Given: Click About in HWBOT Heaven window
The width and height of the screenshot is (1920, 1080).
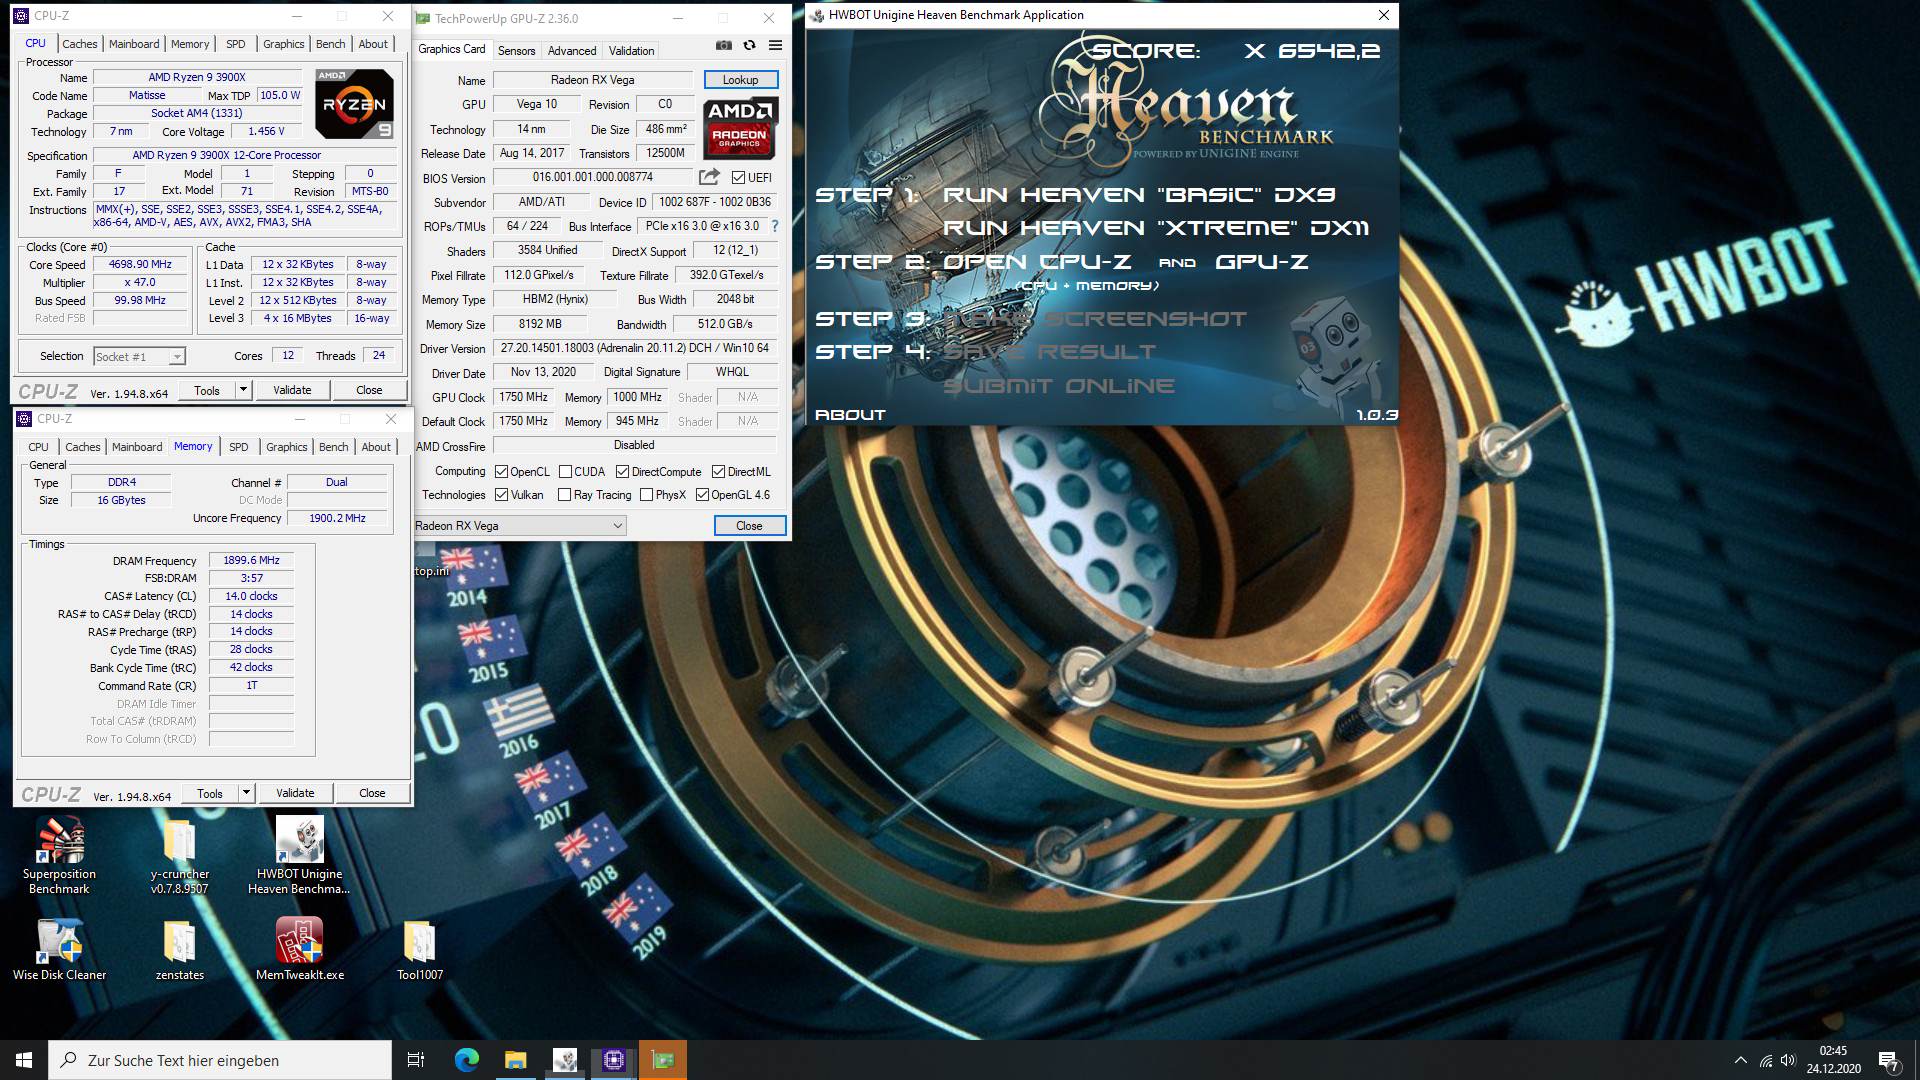Looking at the screenshot, I should click(x=850, y=414).
